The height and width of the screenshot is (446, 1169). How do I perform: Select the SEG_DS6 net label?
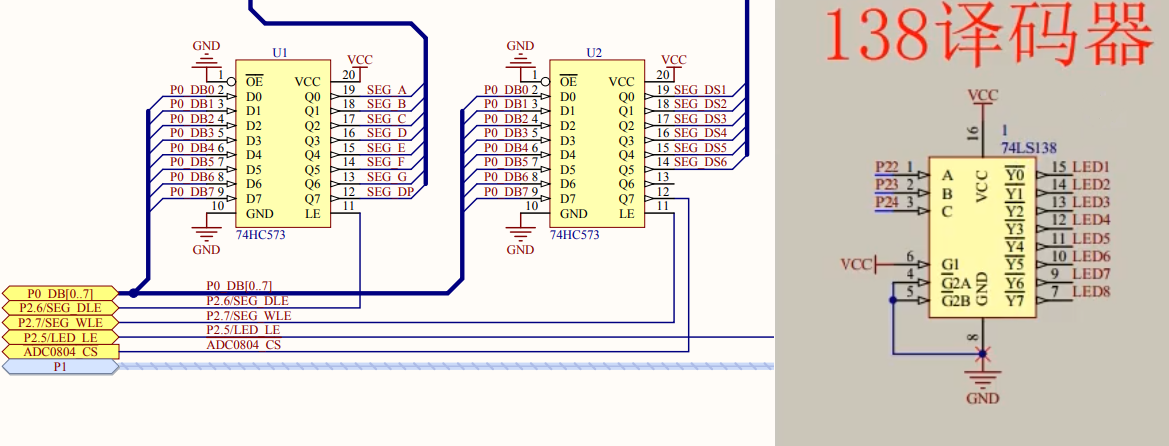(700, 163)
